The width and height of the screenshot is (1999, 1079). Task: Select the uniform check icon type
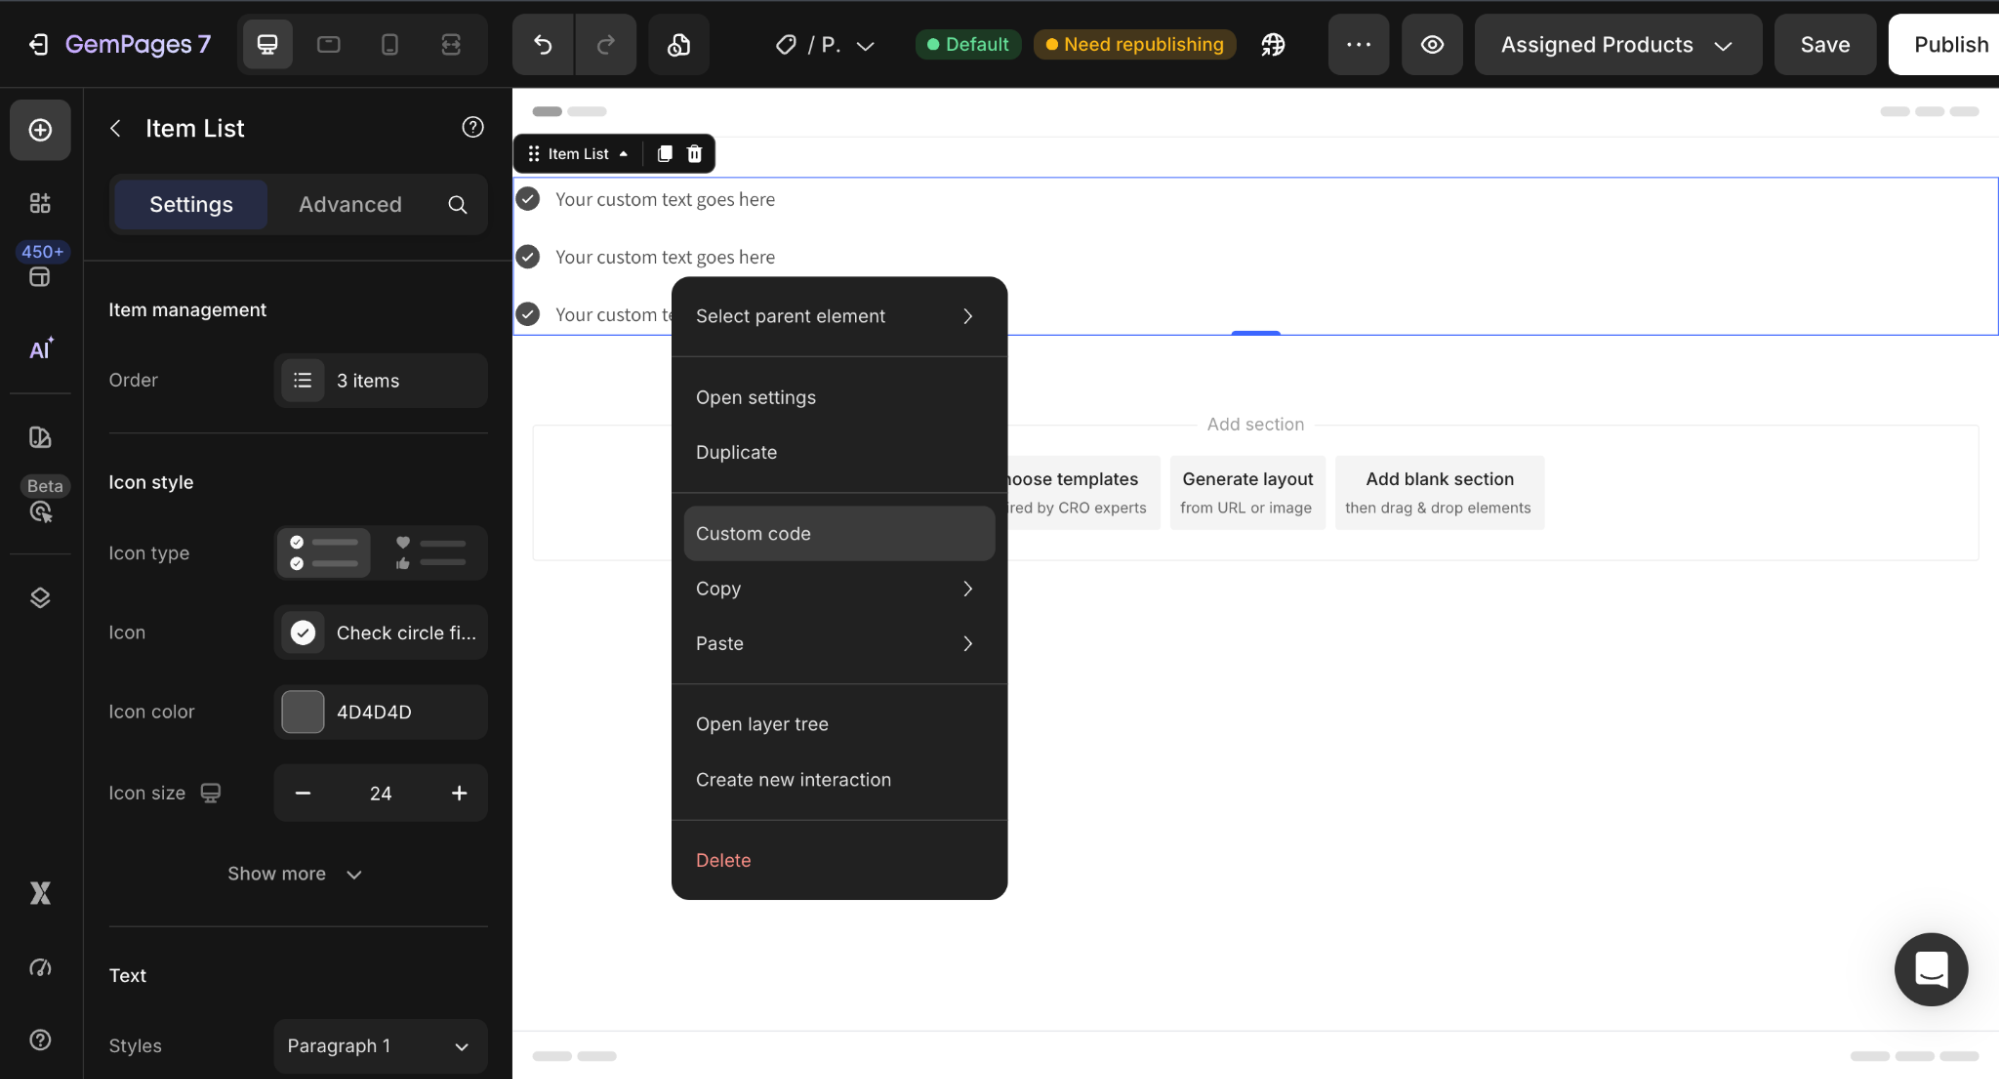(x=324, y=553)
